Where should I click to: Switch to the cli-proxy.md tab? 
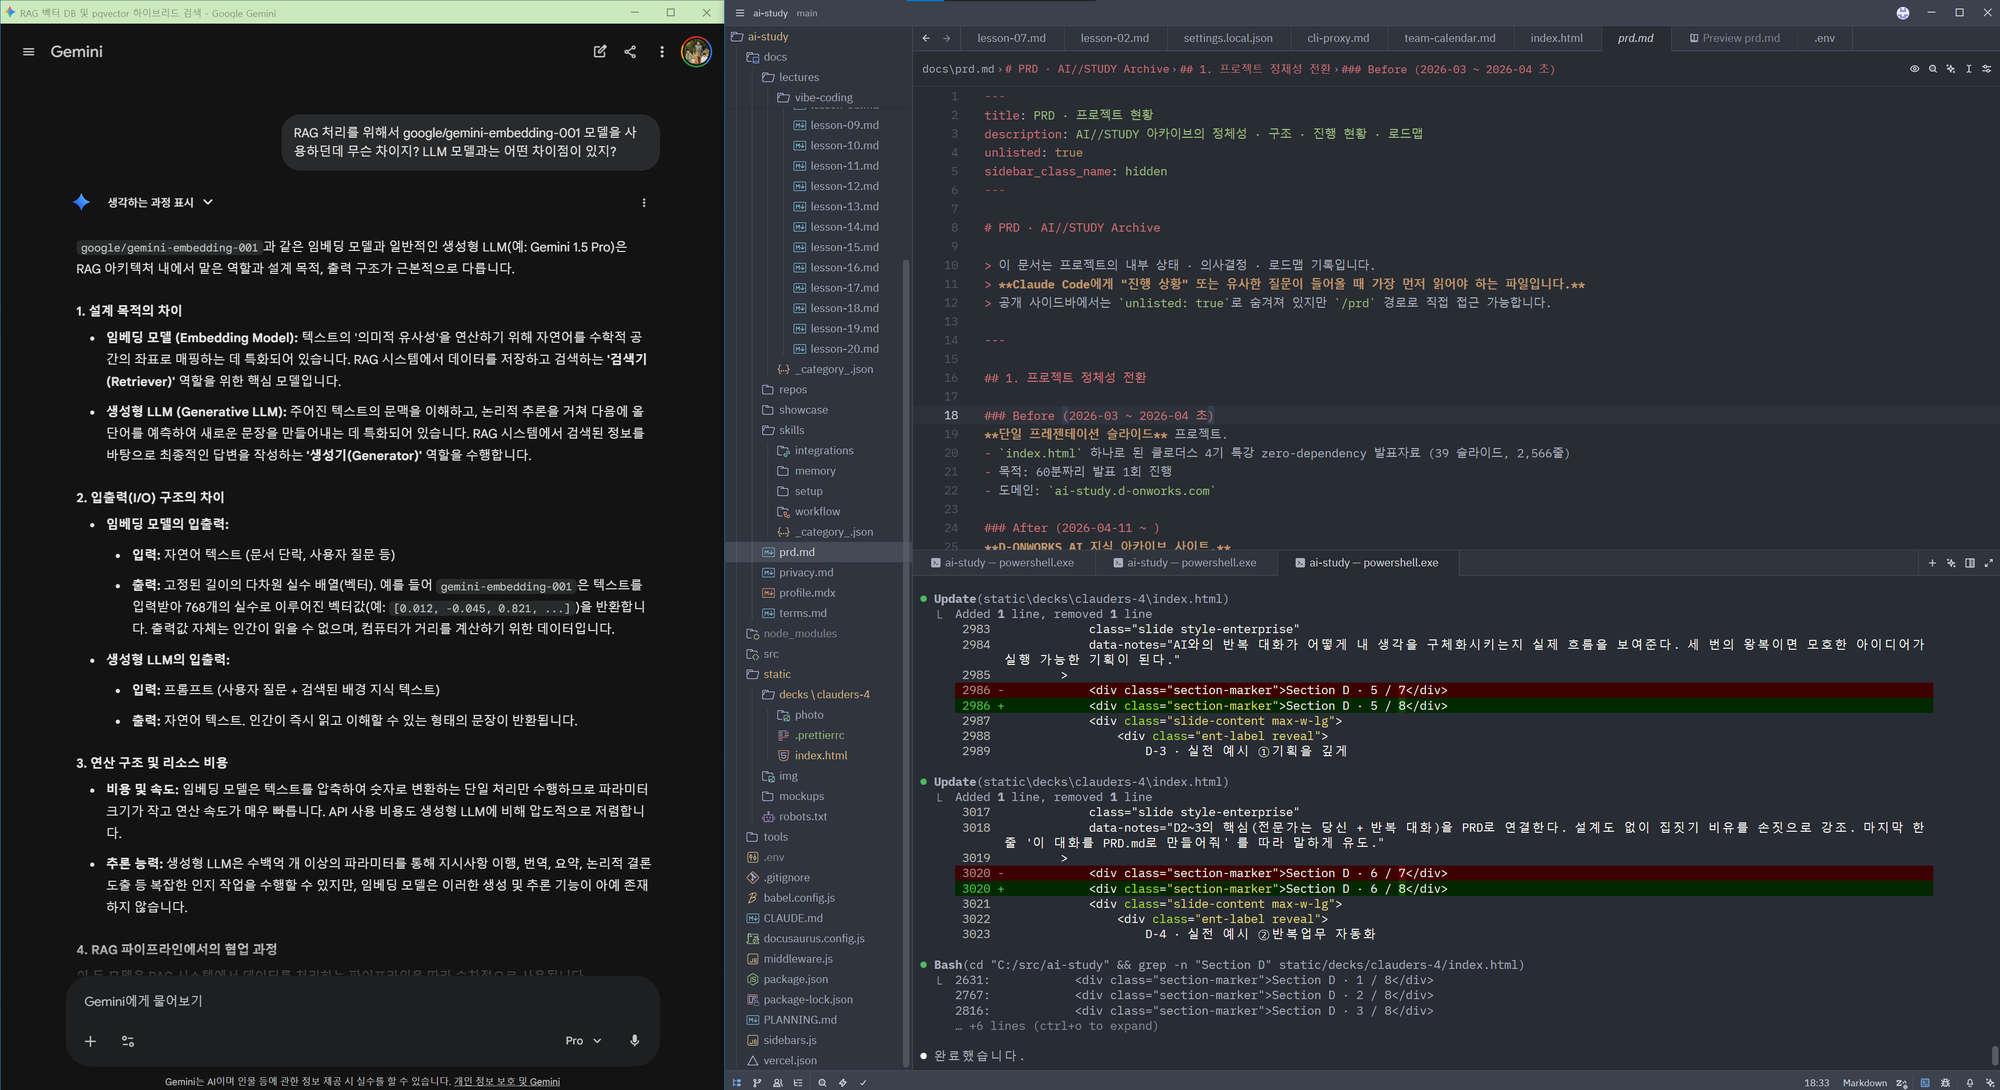coord(1338,38)
